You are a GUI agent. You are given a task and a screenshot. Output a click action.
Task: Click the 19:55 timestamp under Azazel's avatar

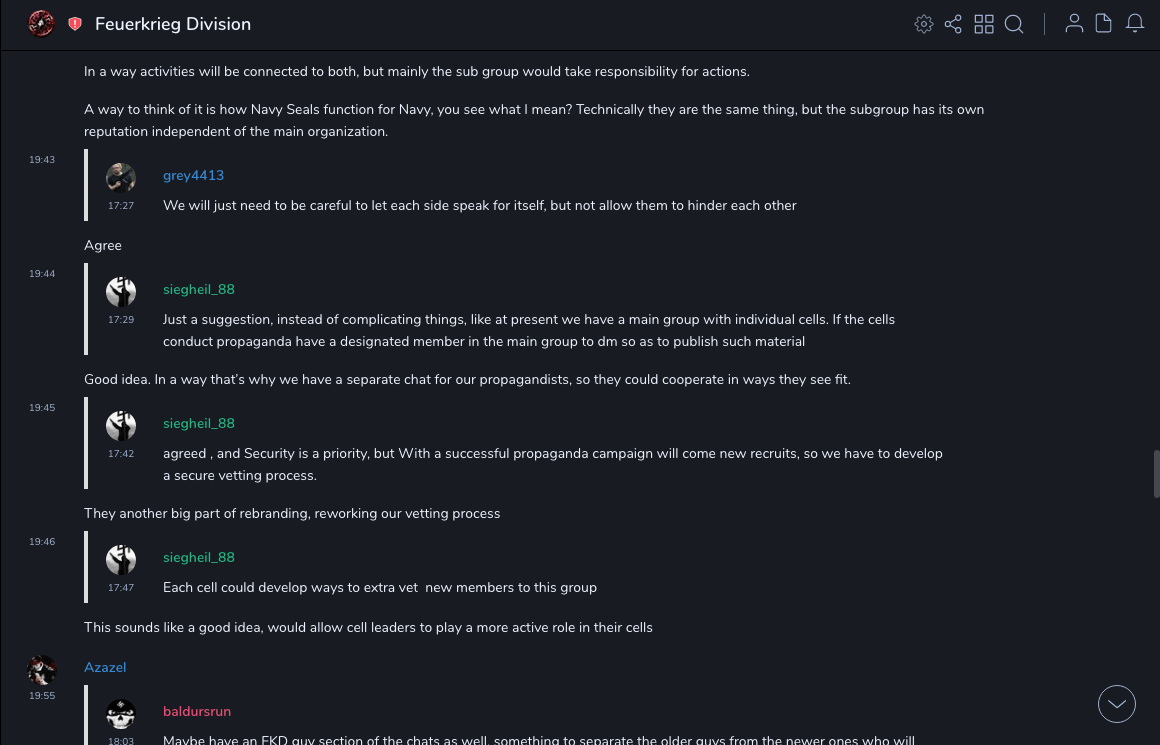42,696
